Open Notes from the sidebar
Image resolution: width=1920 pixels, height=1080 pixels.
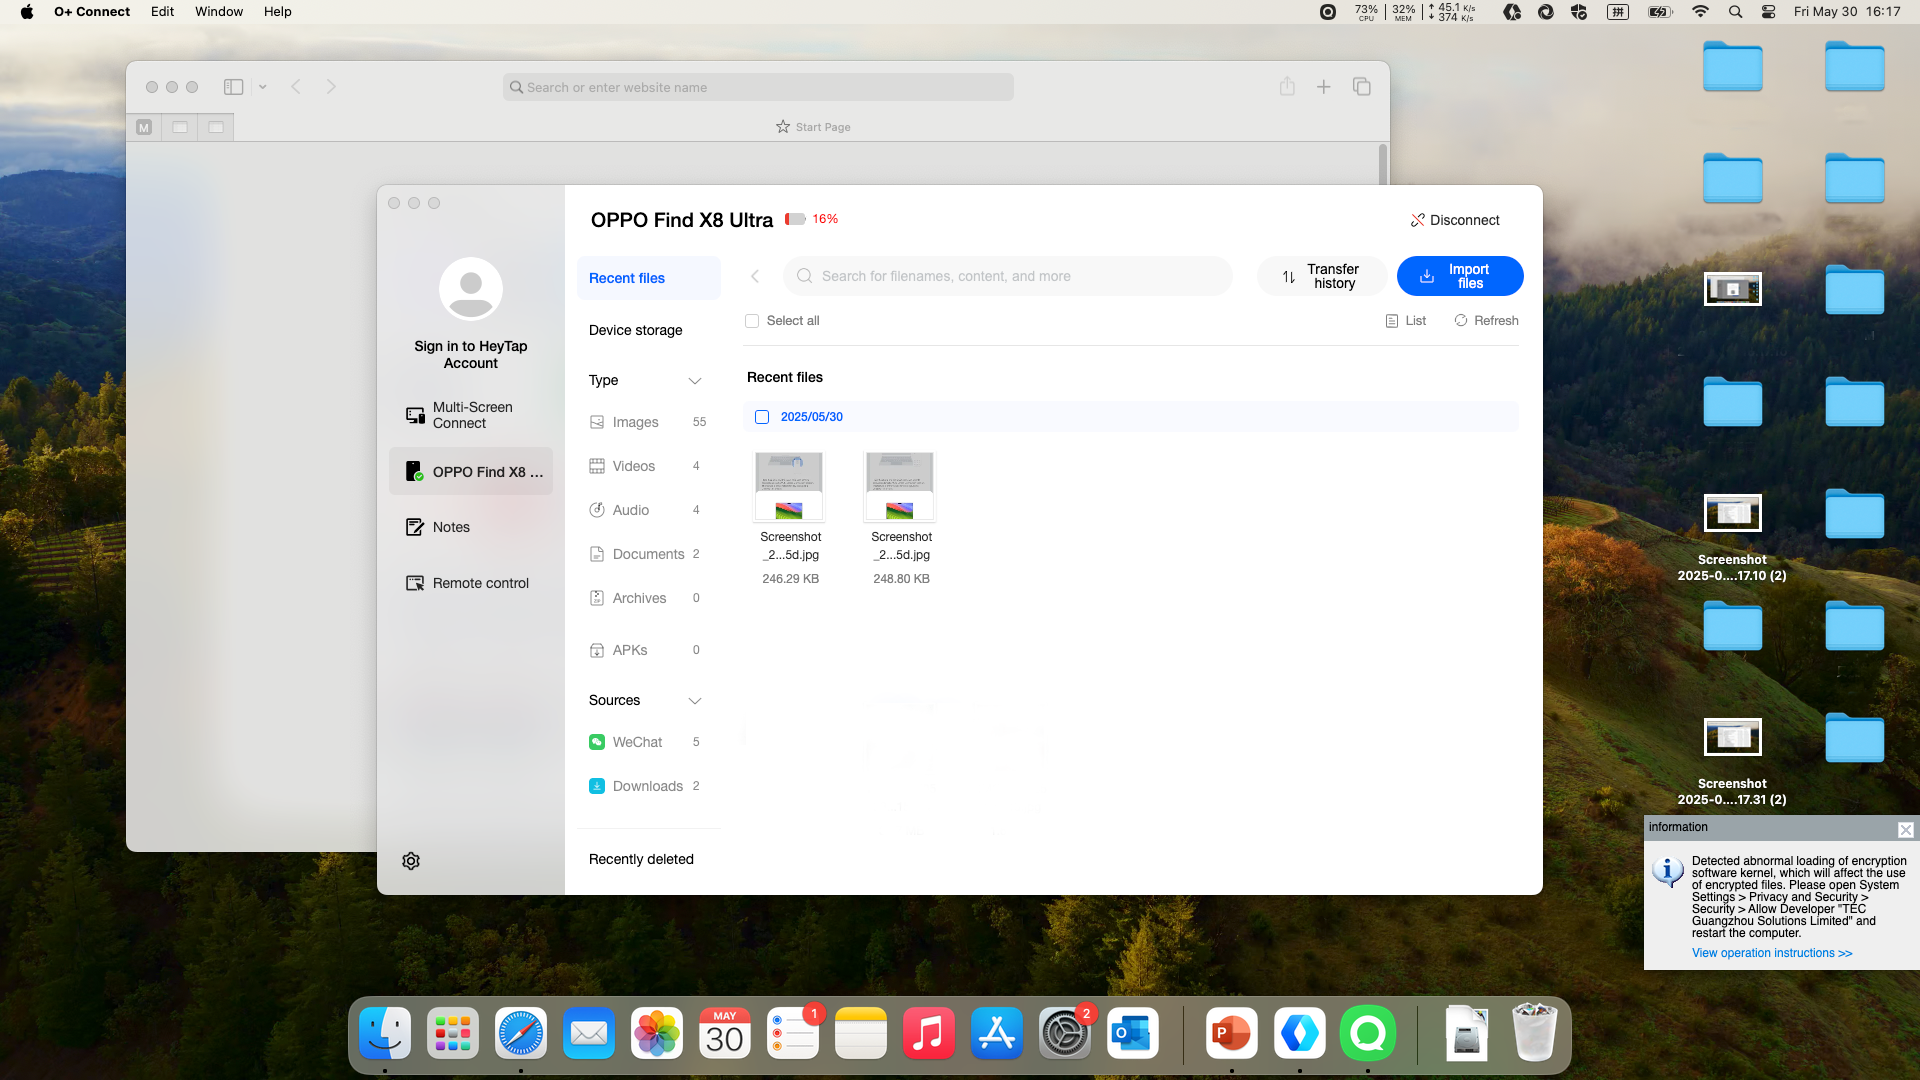450,527
